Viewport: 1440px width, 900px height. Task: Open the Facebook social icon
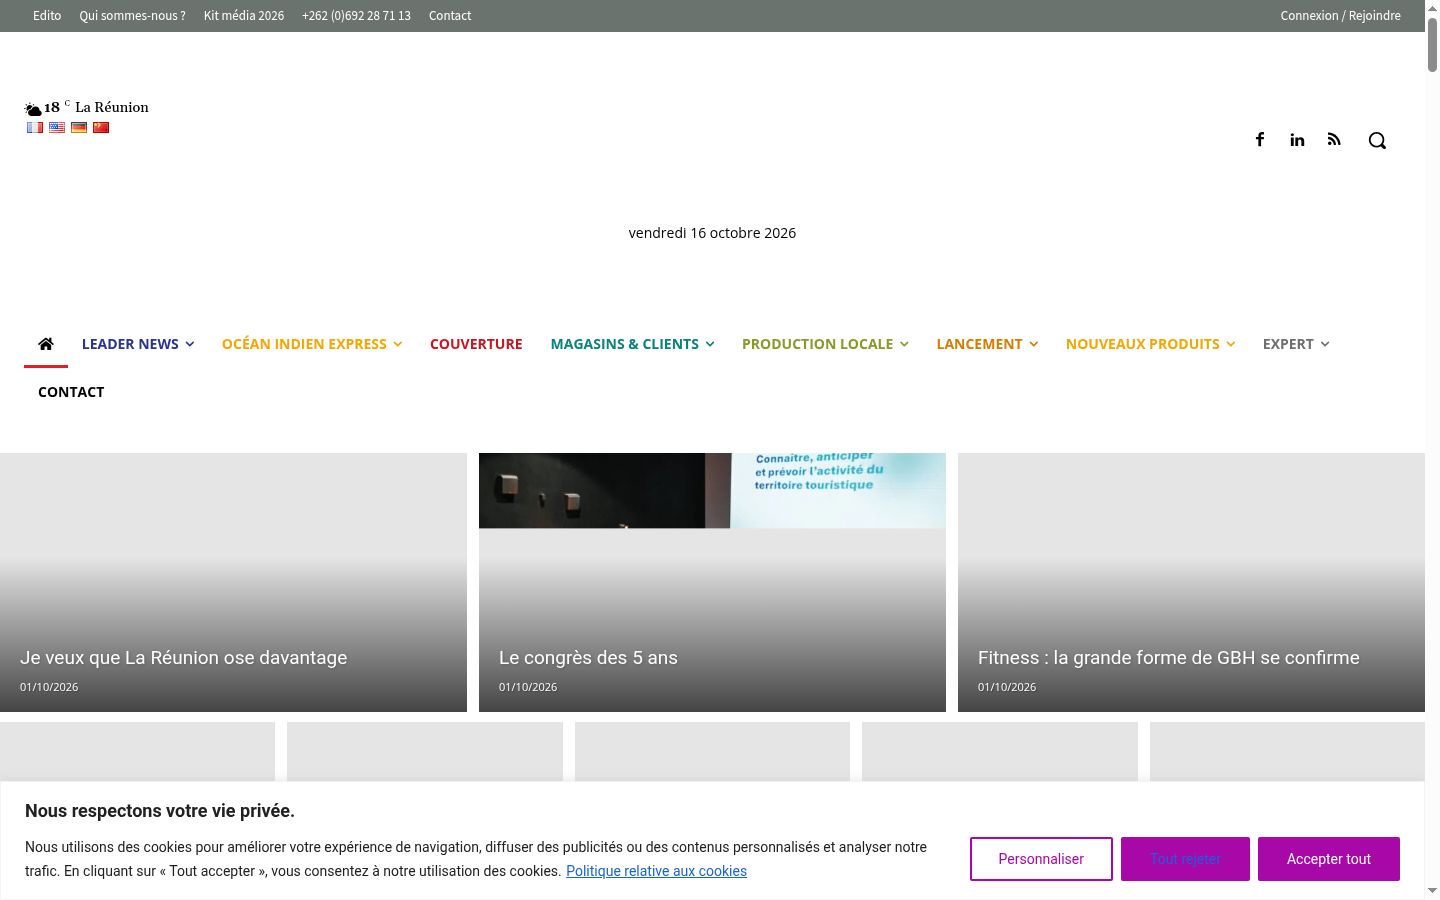(x=1260, y=140)
